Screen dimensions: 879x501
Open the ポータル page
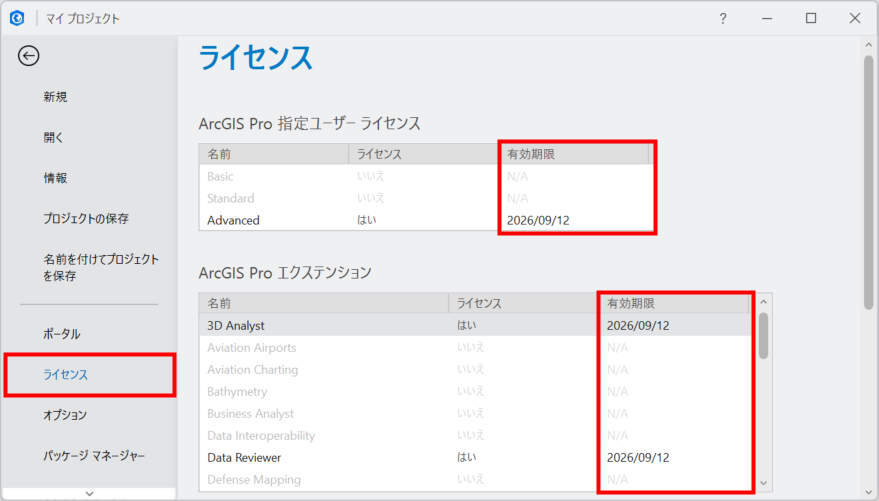click(x=62, y=334)
